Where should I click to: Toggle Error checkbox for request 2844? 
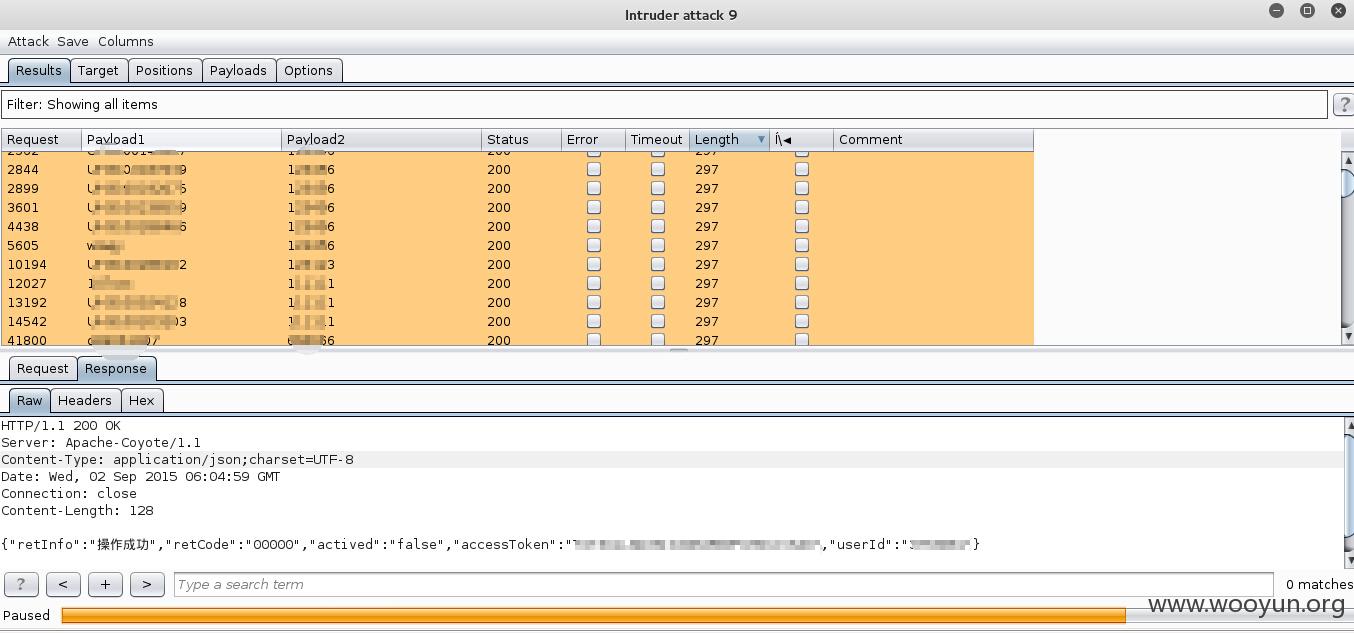tap(594, 169)
